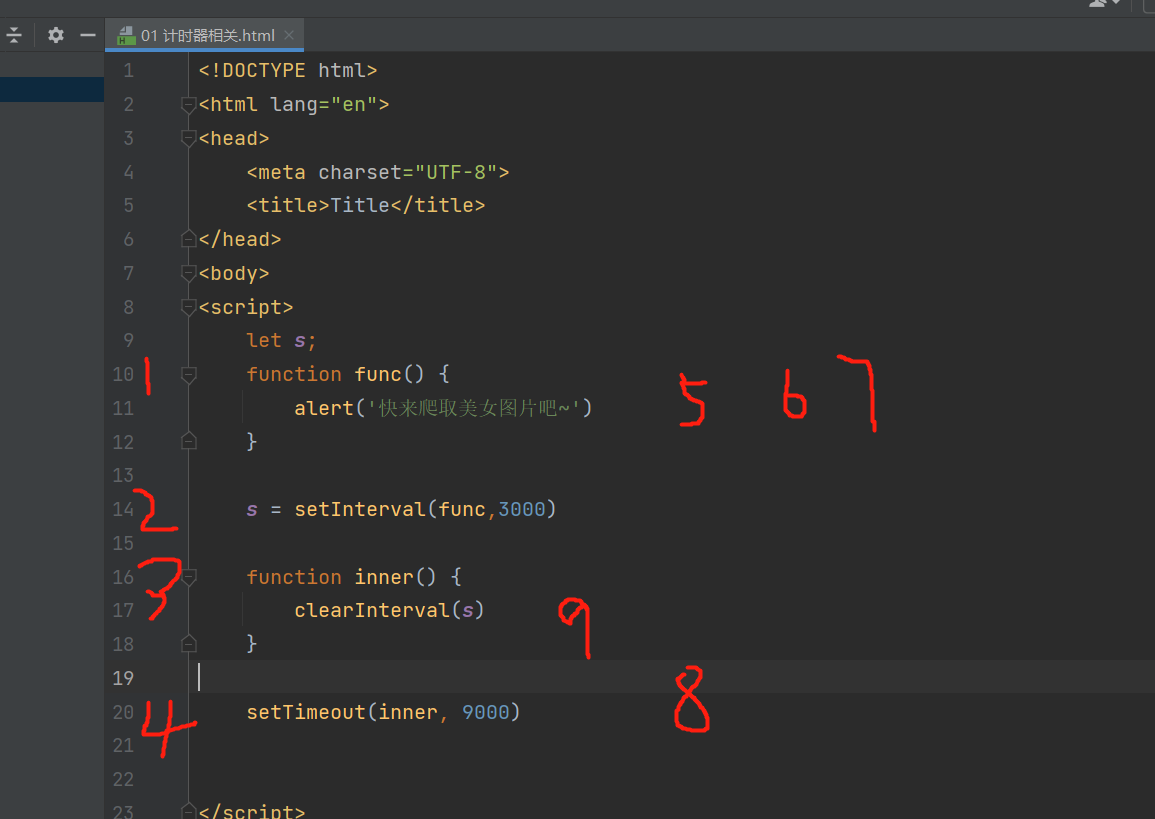Click the func name in function declaration
This screenshot has width=1155, height=819.
pyautogui.click(x=378, y=374)
